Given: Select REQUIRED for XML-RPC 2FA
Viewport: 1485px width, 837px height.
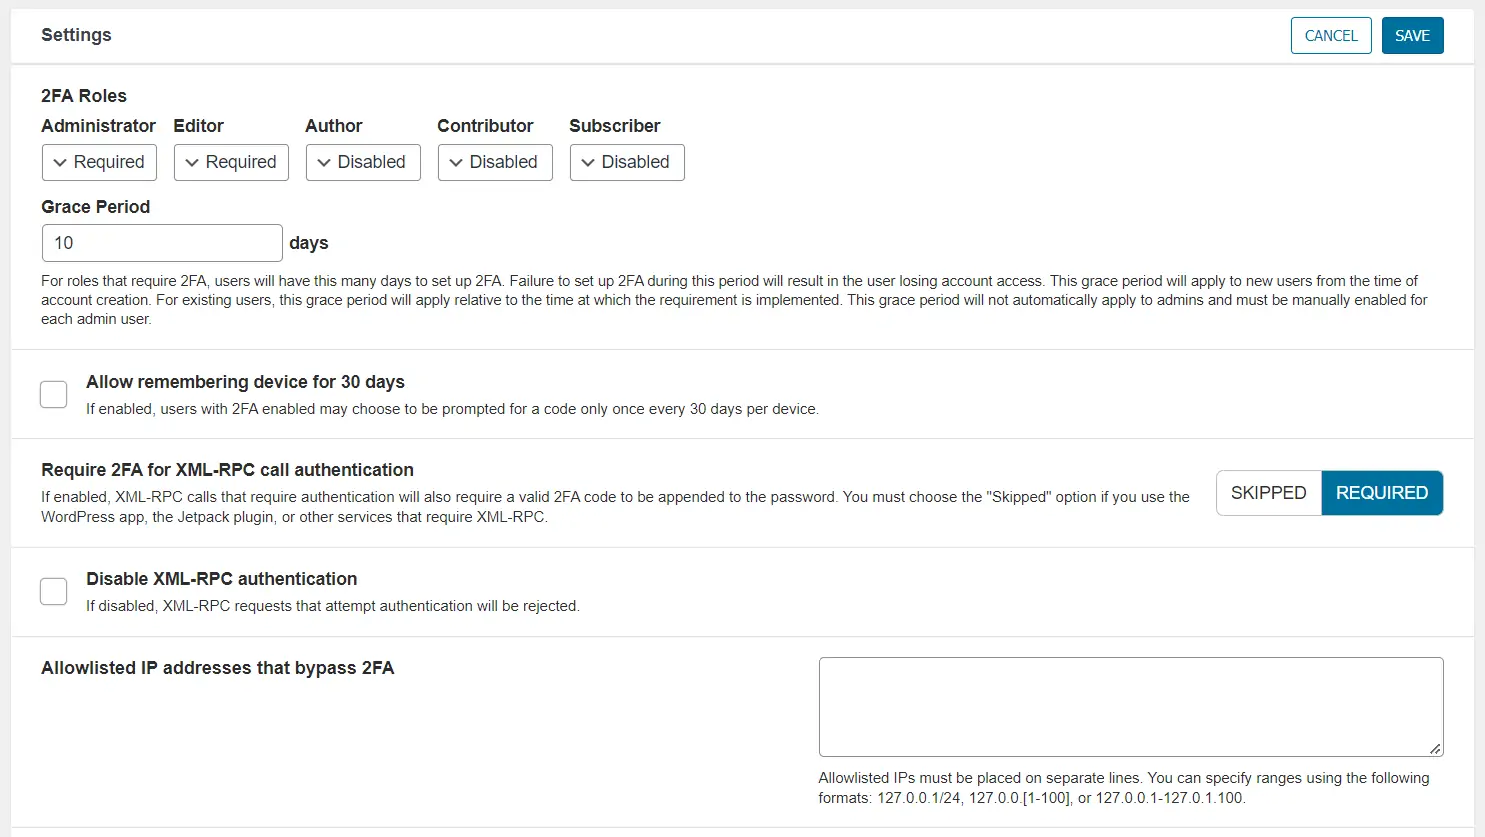Looking at the screenshot, I should 1381,493.
